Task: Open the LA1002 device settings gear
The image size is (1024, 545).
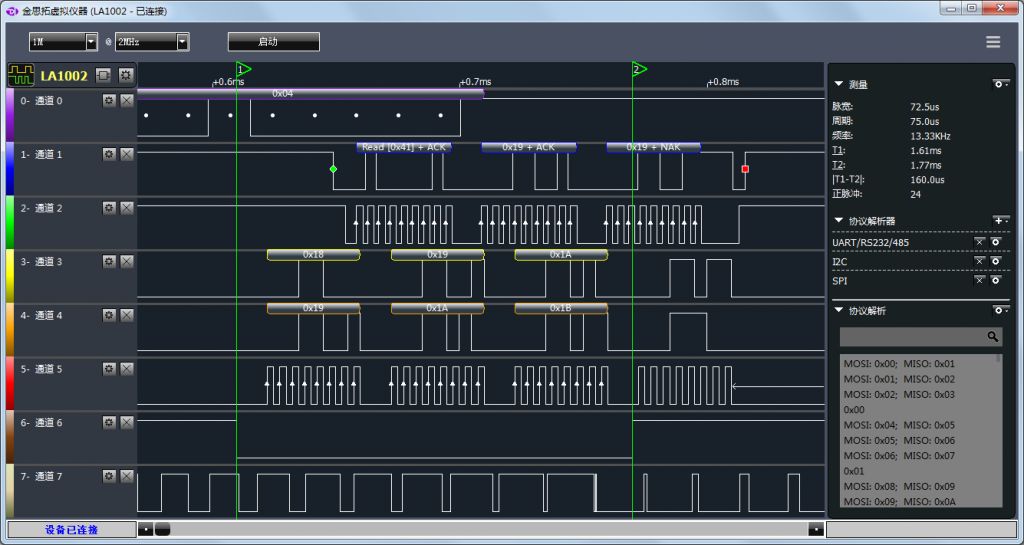Action: 125,75
